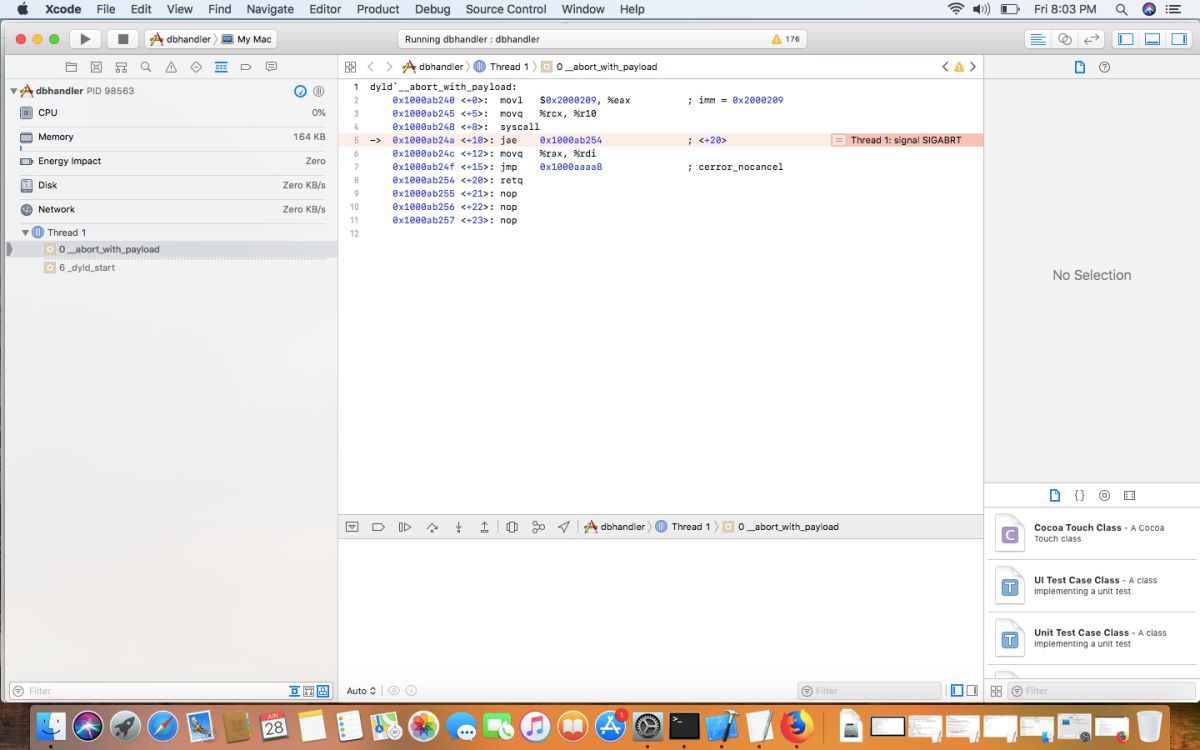Viewport: 1200px width, 750px height.
Task: Toggle breakpoints activation in debug bar
Action: [x=378, y=527]
